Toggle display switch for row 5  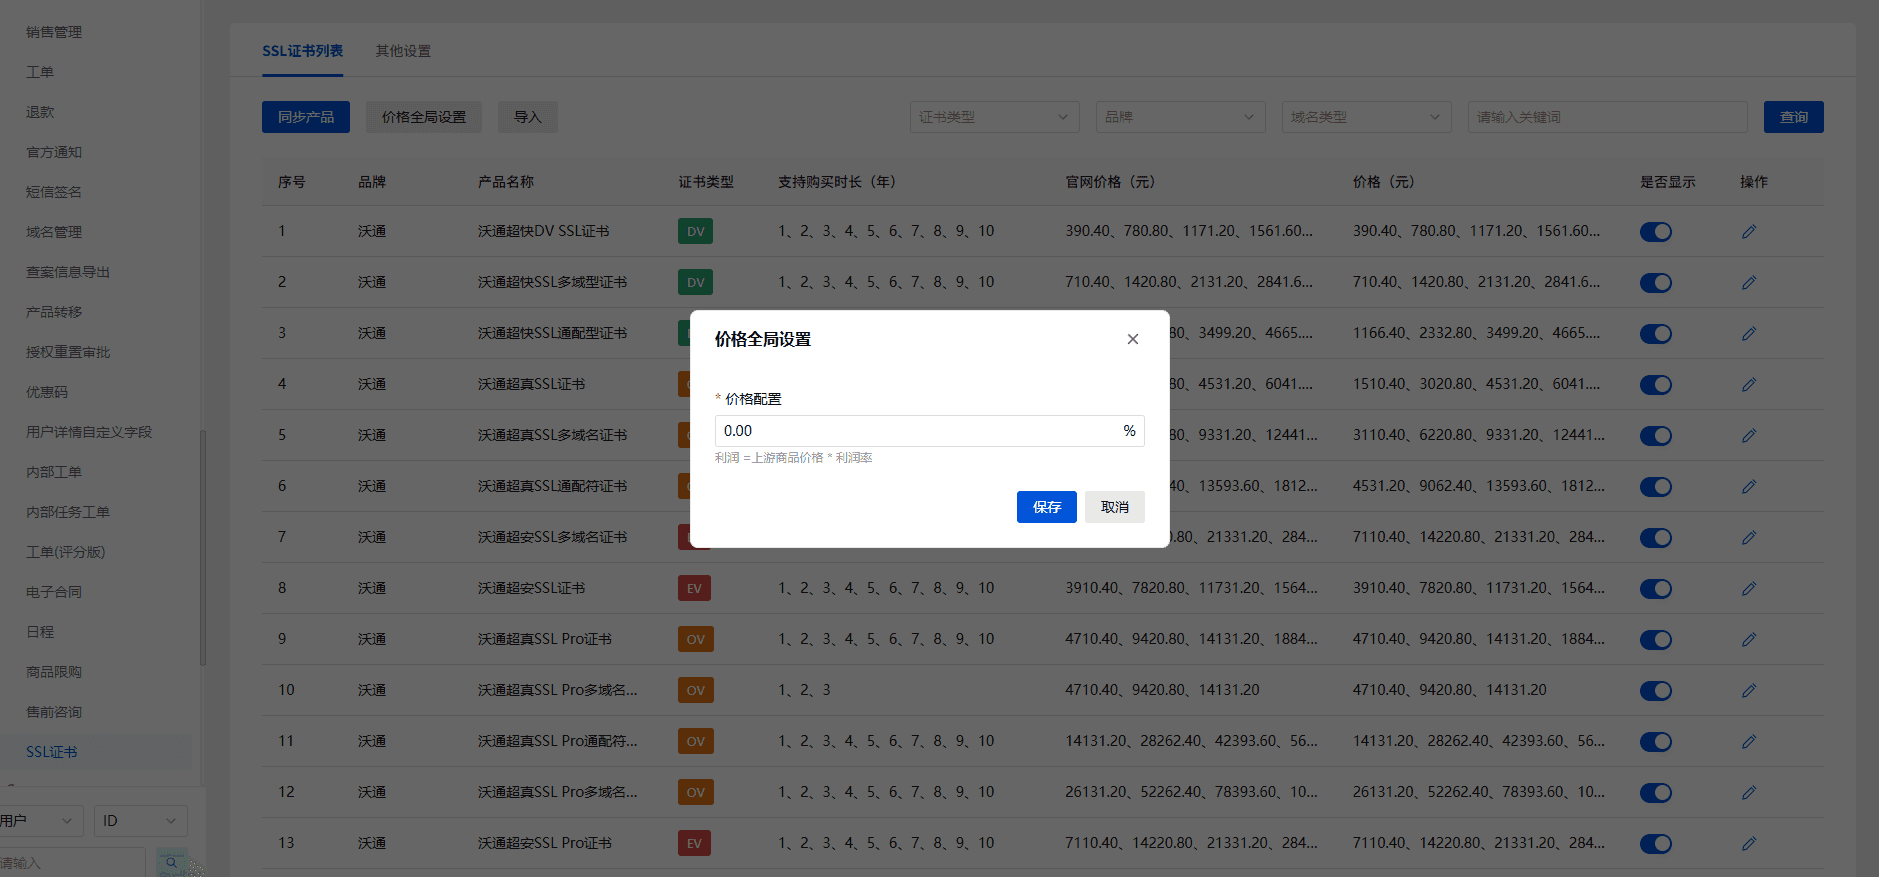pyautogui.click(x=1656, y=436)
